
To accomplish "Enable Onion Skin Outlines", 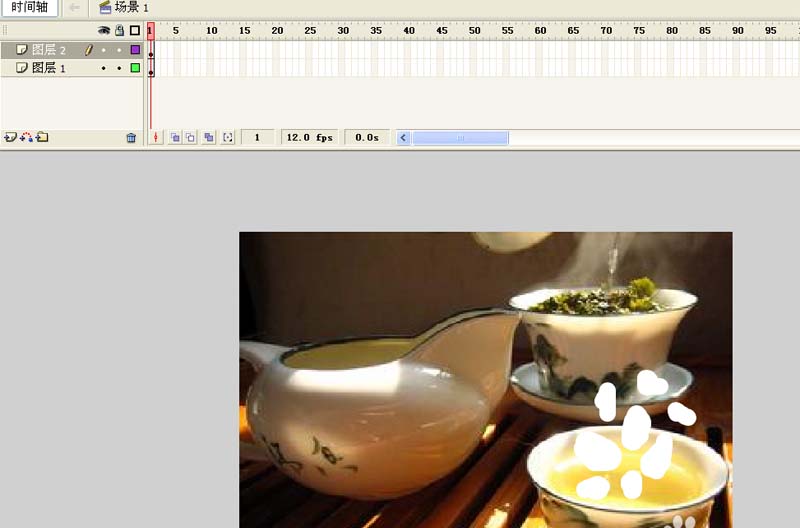I will tap(190, 138).
